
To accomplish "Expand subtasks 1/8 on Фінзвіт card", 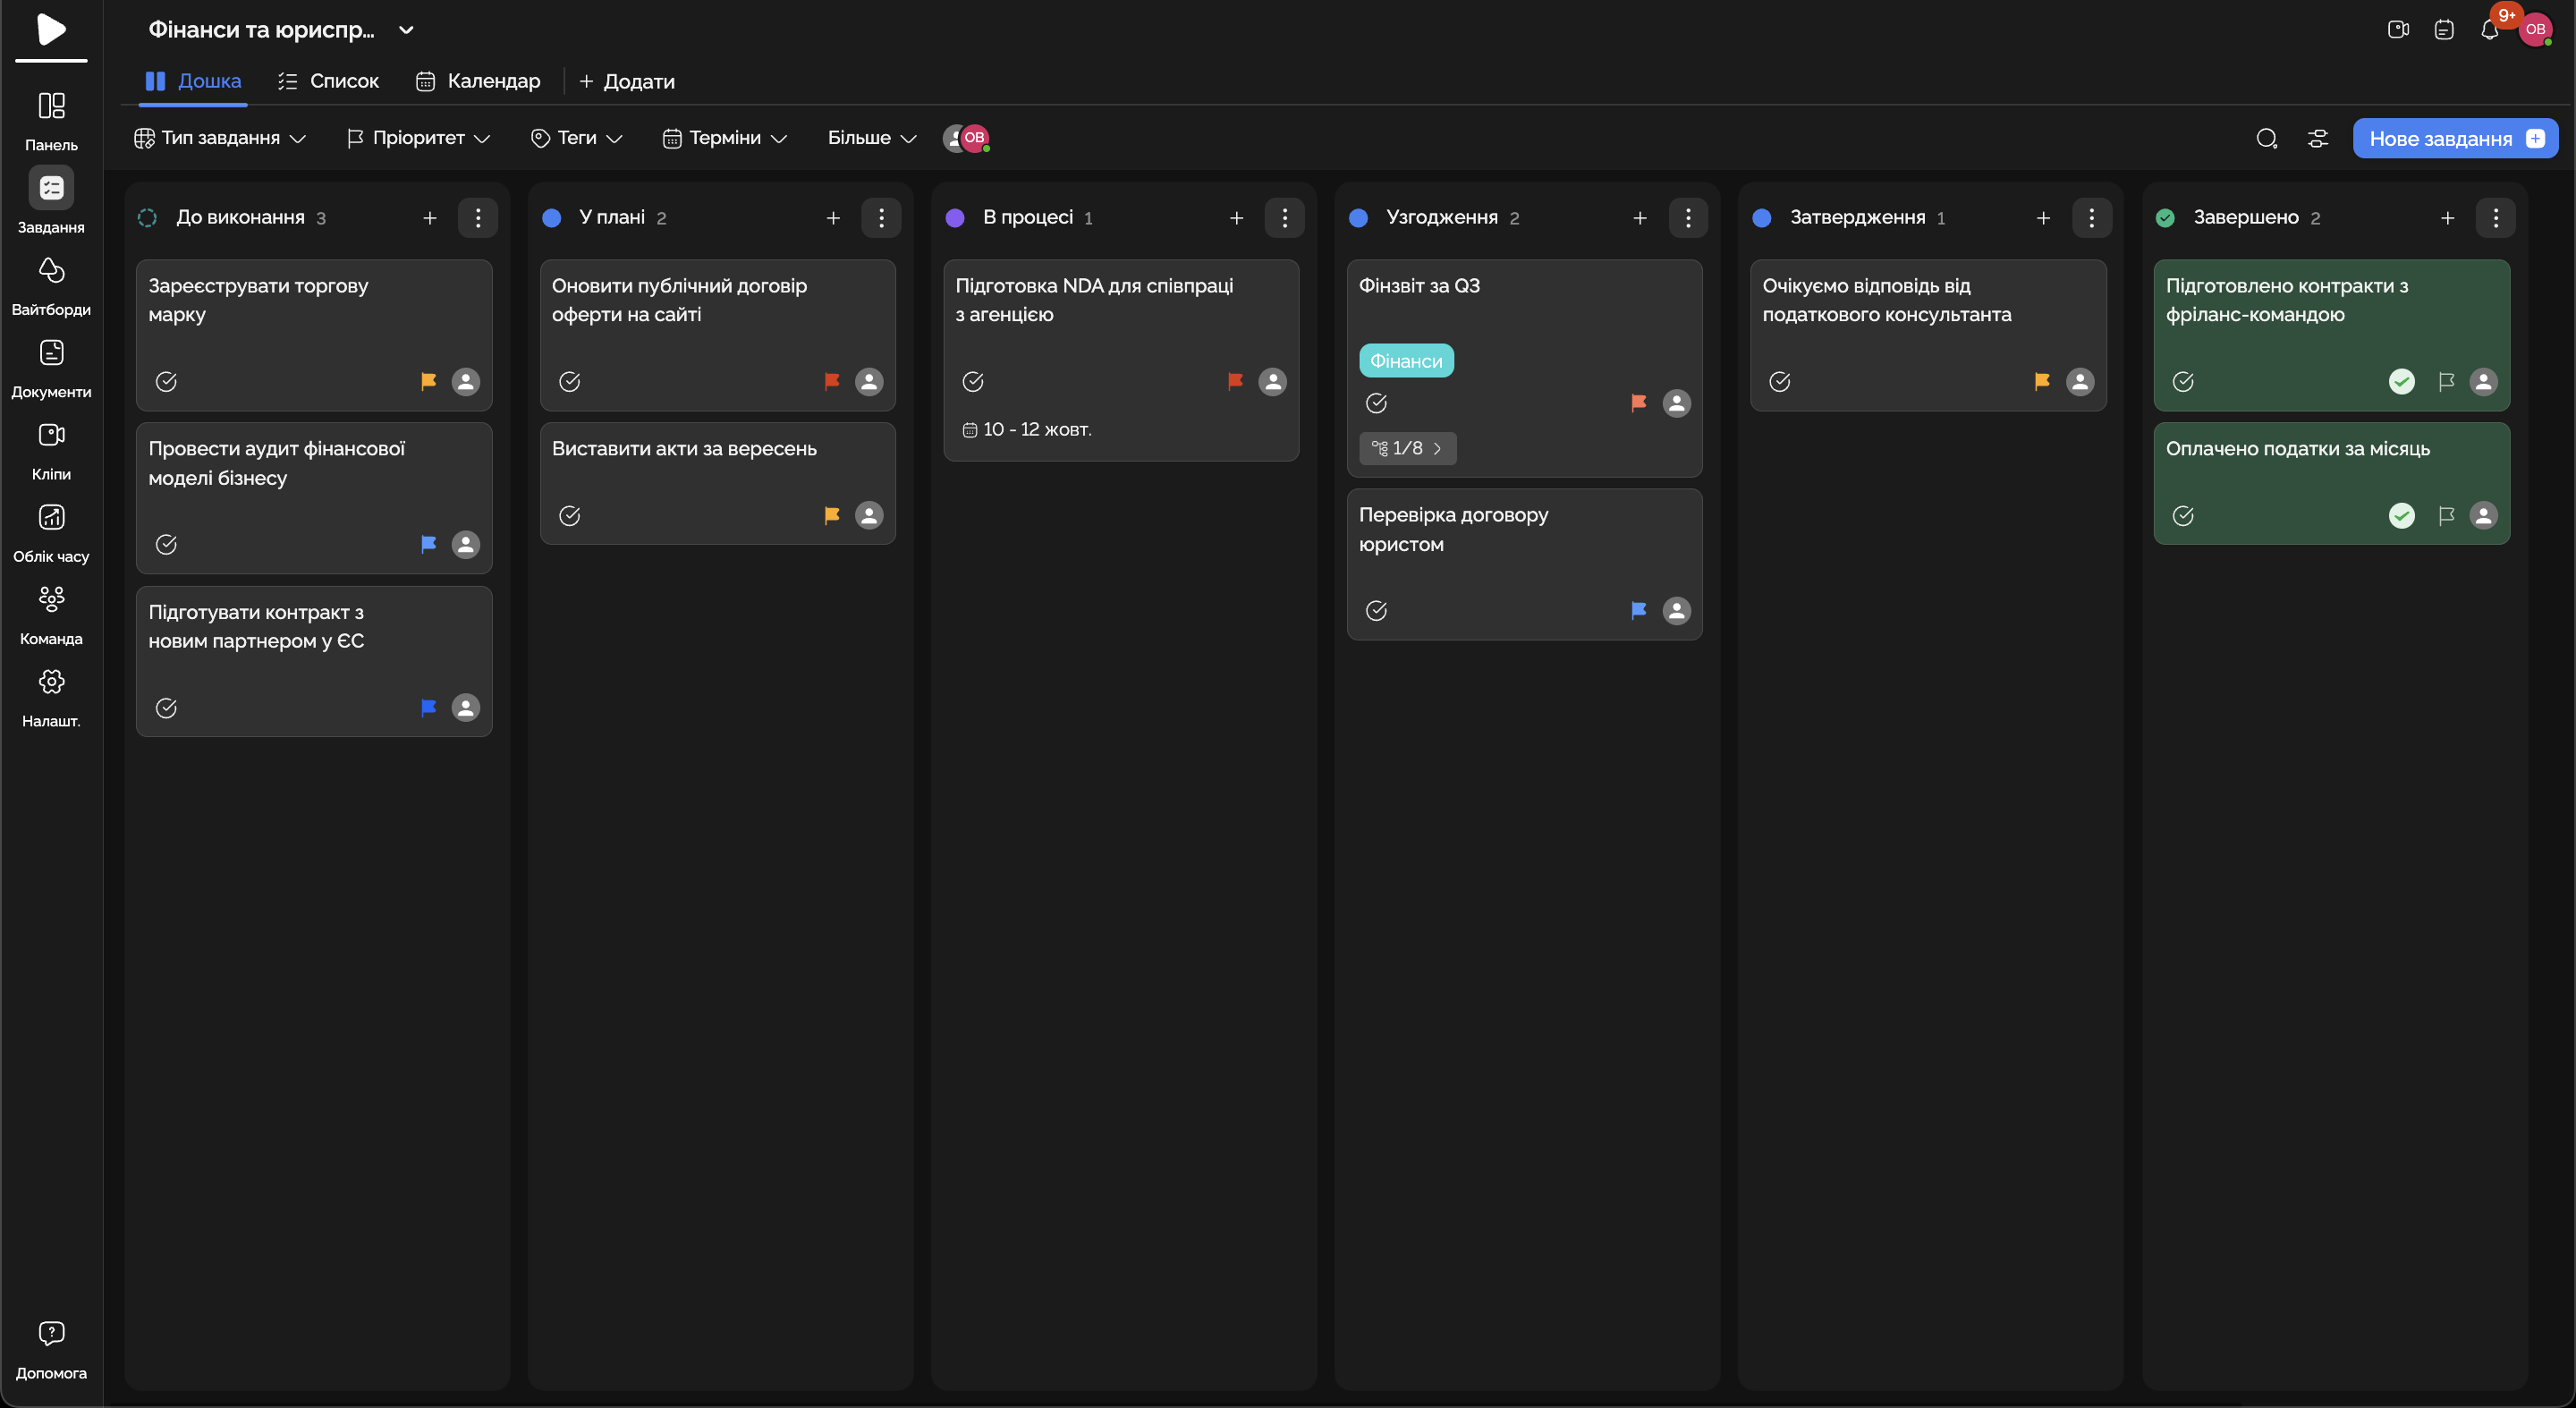I will [1407, 449].
